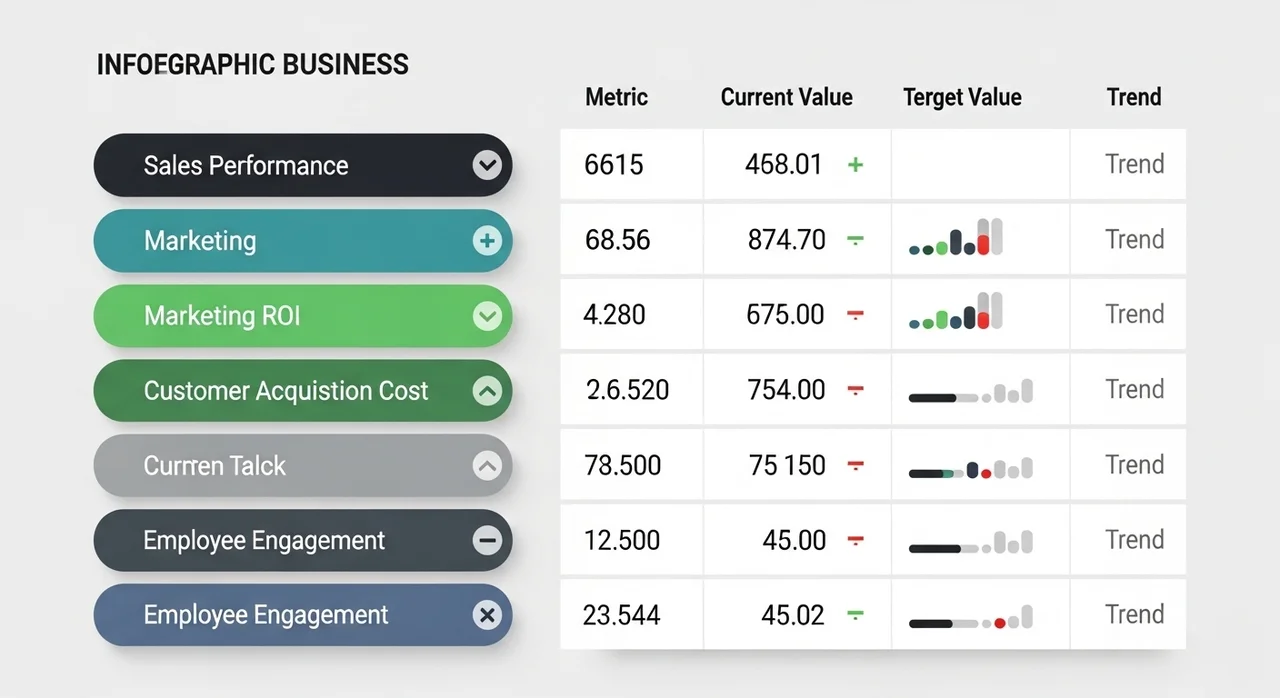Collapse the Curren Talck row chevron
Screen dimensions: 1280x698
pyautogui.click(x=487, y=465)
